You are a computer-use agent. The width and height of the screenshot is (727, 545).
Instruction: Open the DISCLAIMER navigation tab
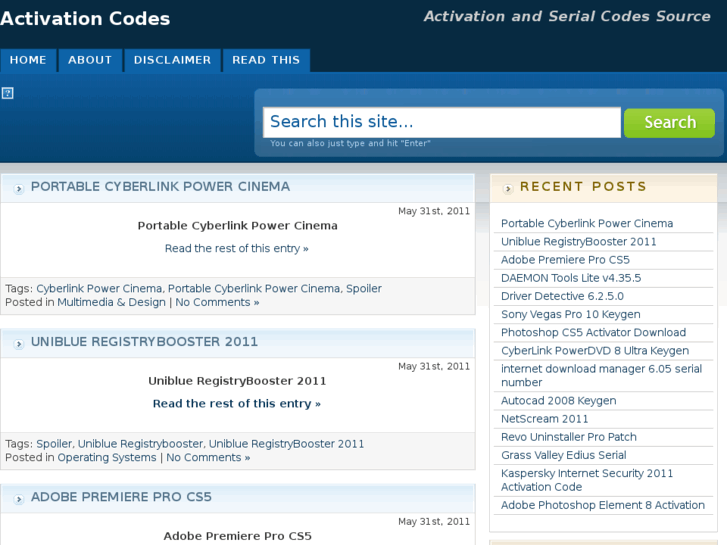[x=172, y=60]
